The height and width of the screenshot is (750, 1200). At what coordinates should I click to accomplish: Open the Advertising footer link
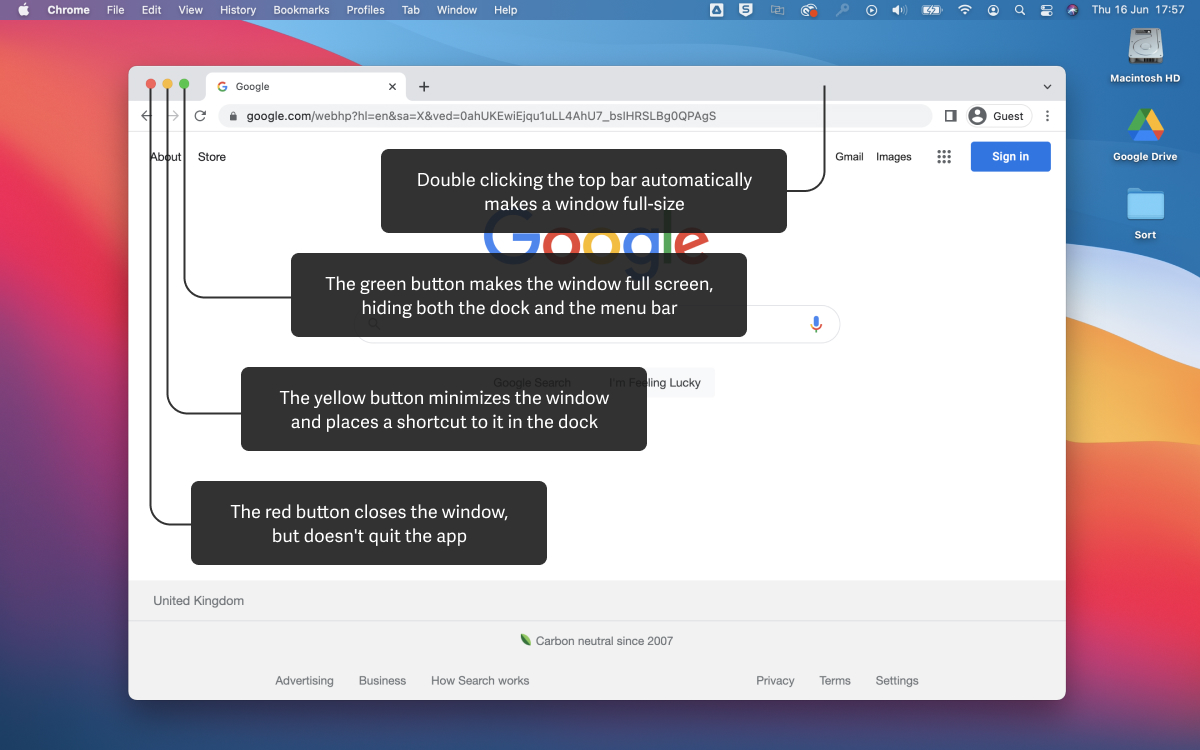[x=304, y=681]
